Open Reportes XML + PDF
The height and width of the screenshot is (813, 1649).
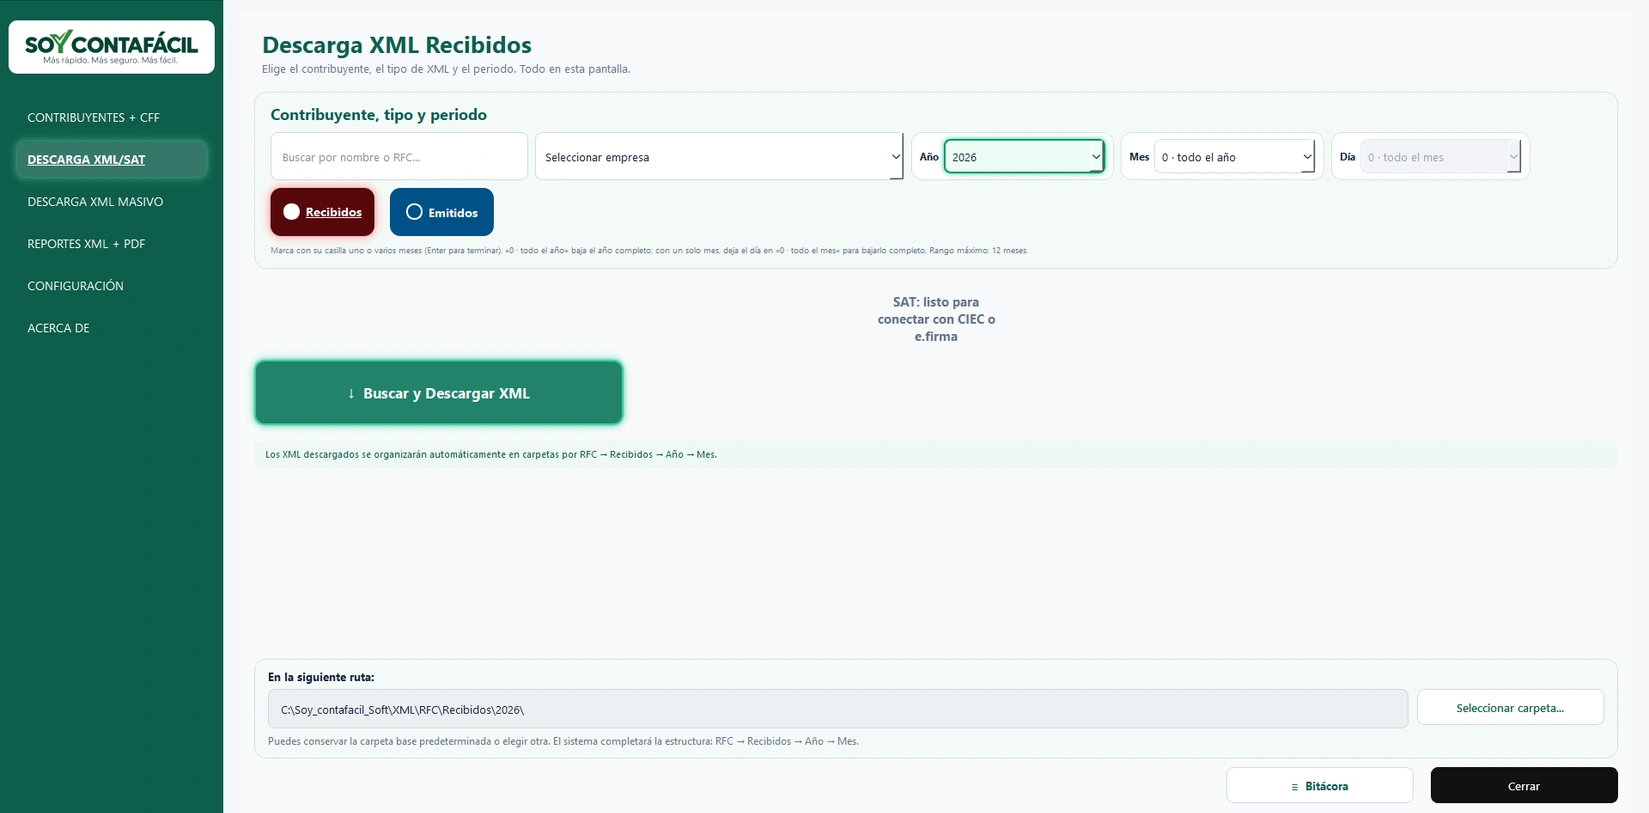pos(86,243)
